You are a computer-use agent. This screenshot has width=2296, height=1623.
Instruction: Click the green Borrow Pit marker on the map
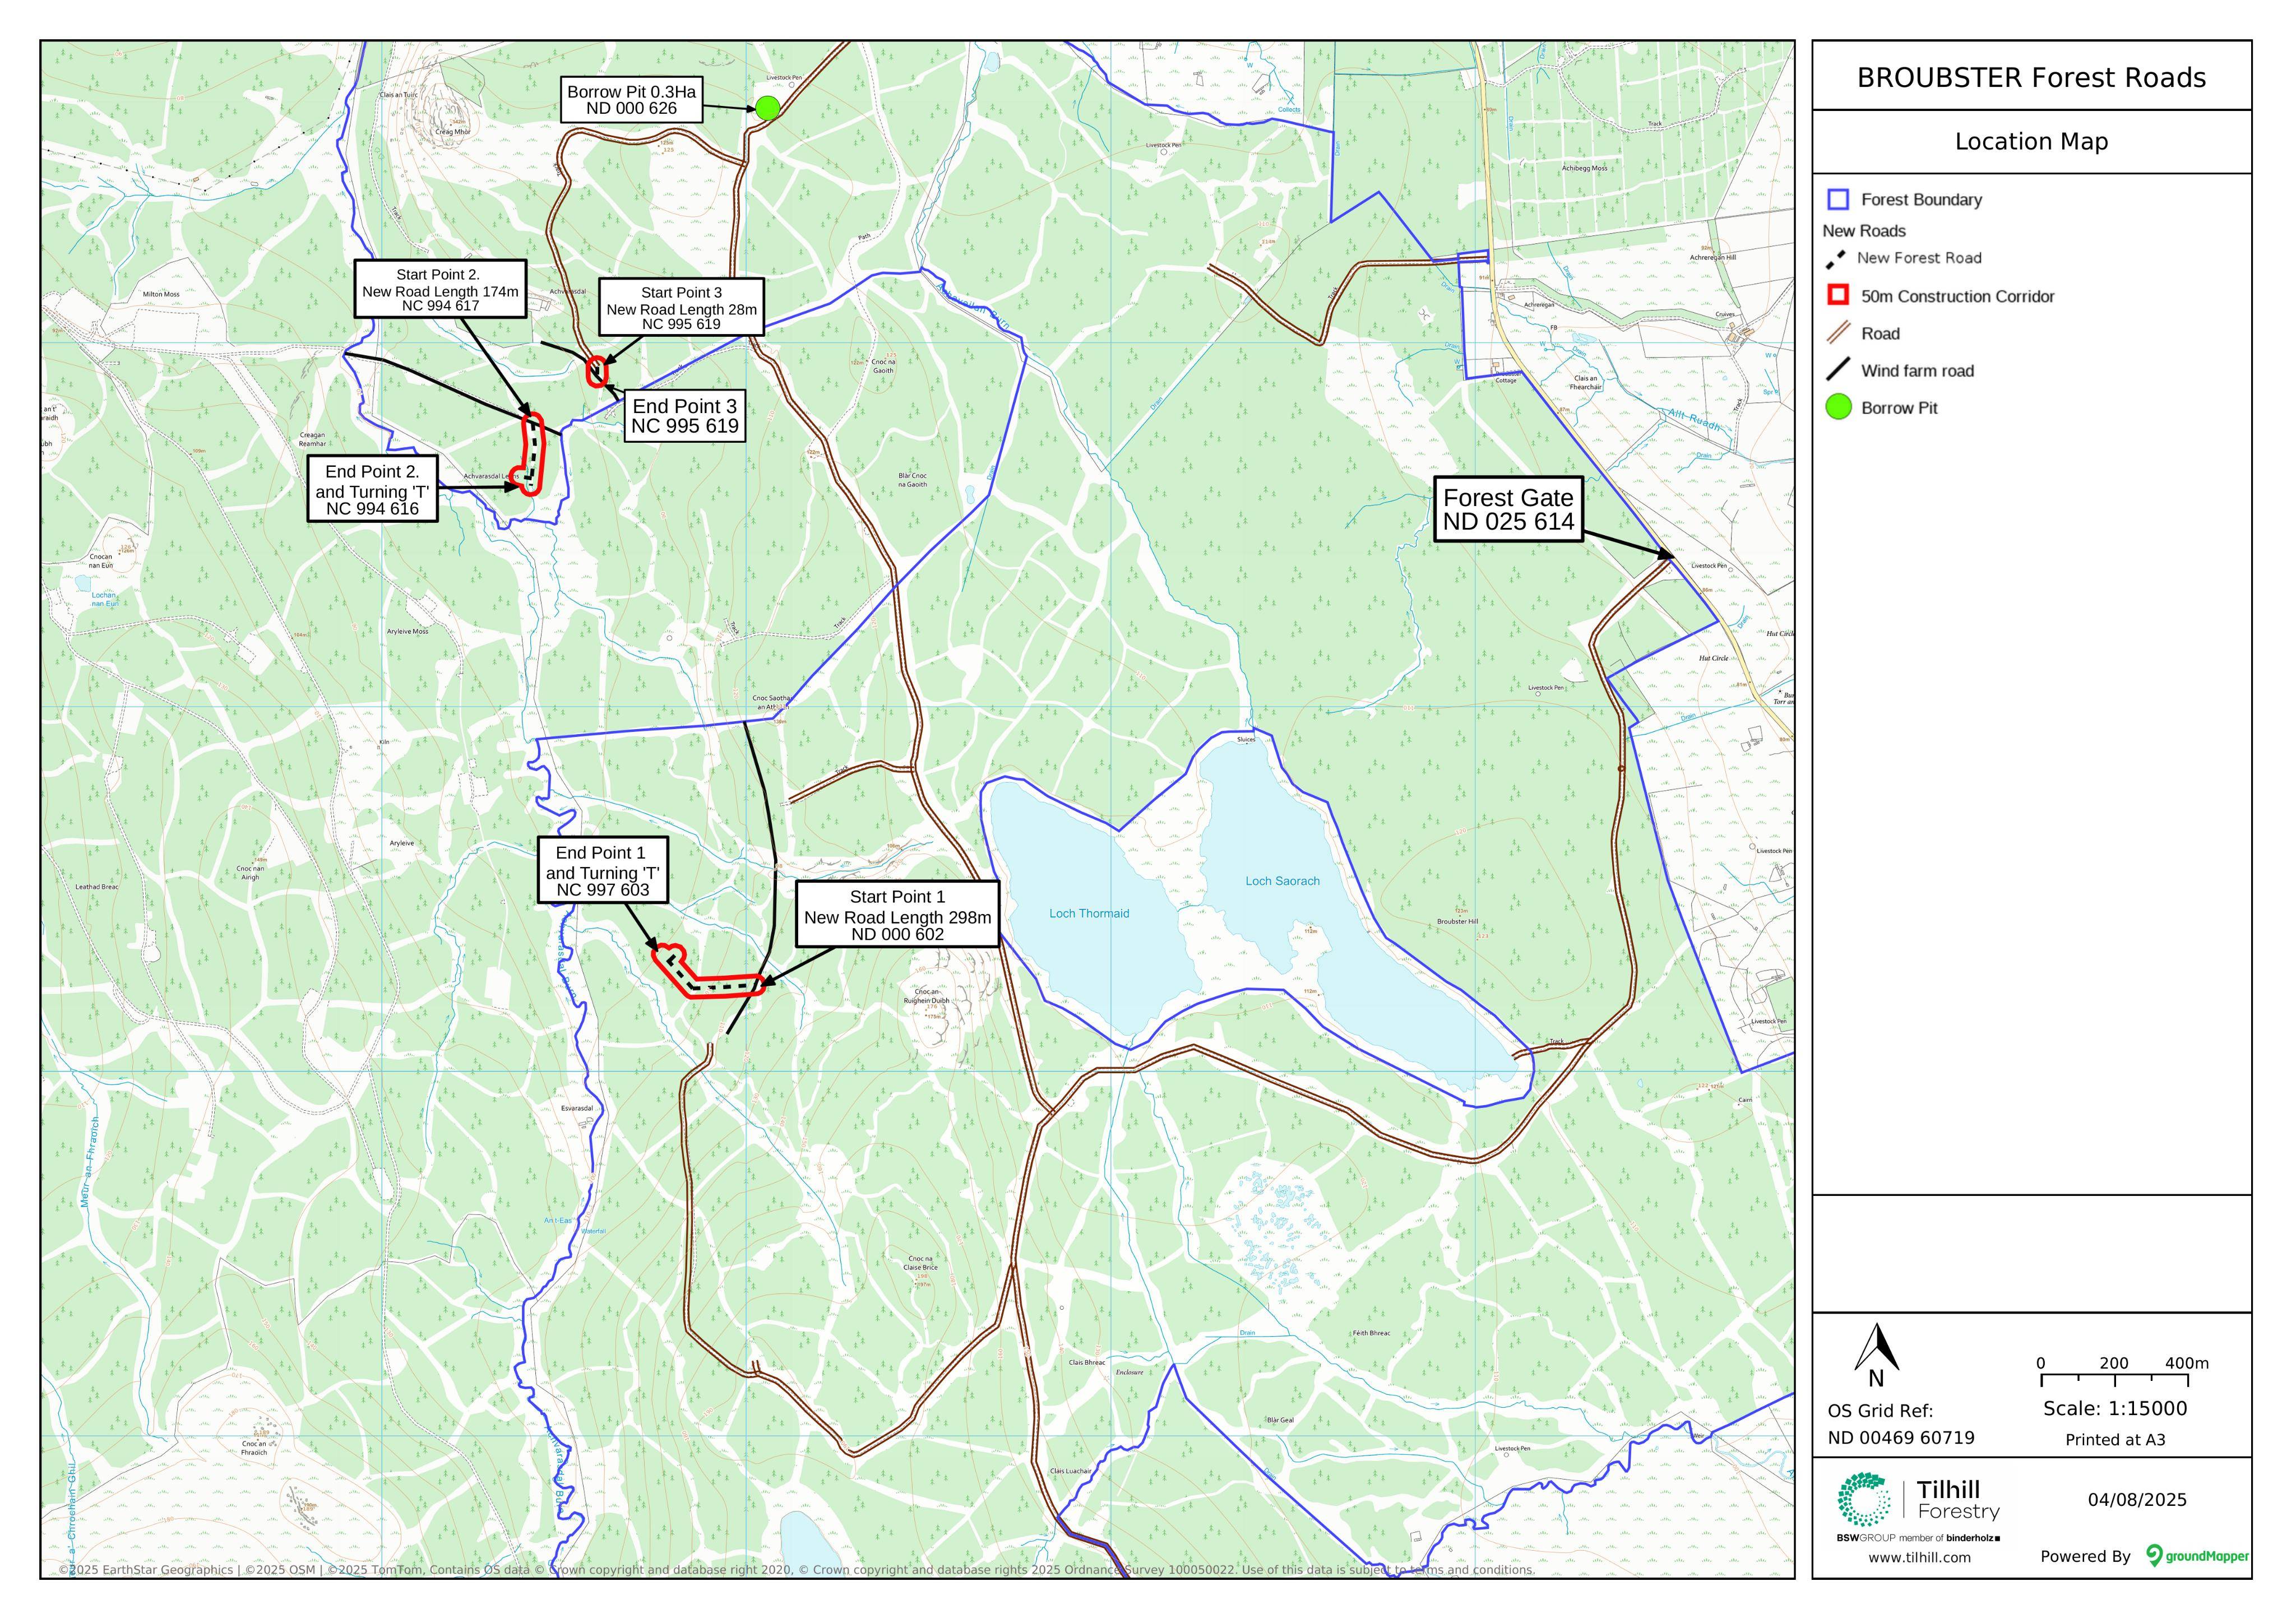point(767,108)
